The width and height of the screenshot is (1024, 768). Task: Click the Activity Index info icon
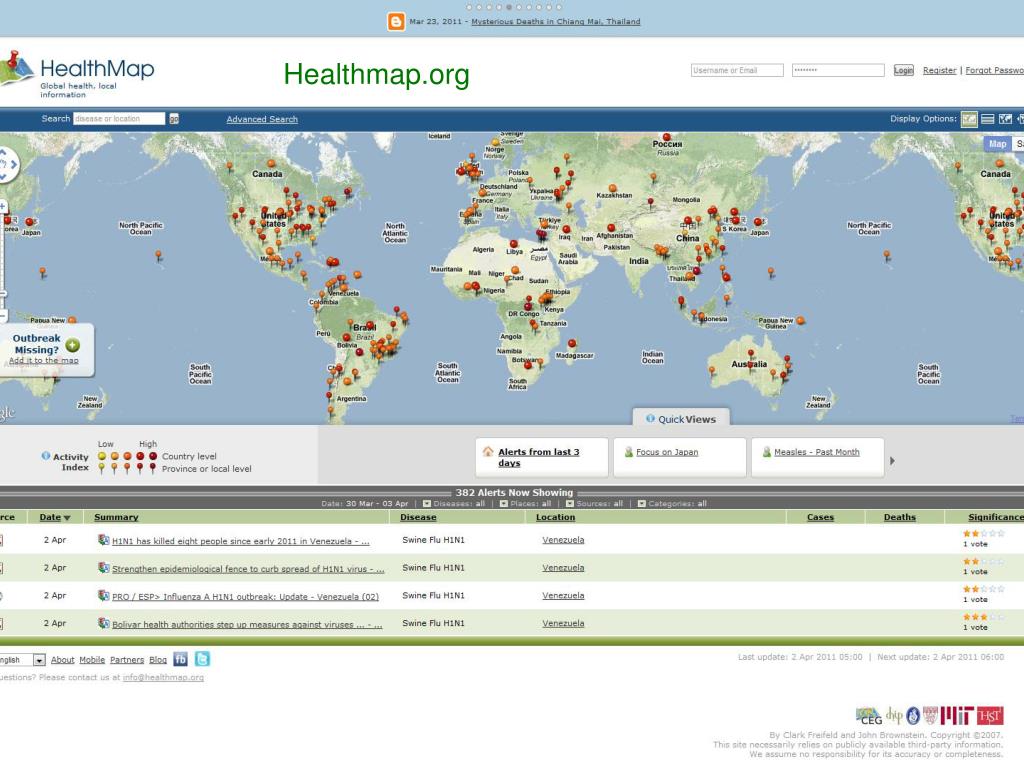(46, 456)
